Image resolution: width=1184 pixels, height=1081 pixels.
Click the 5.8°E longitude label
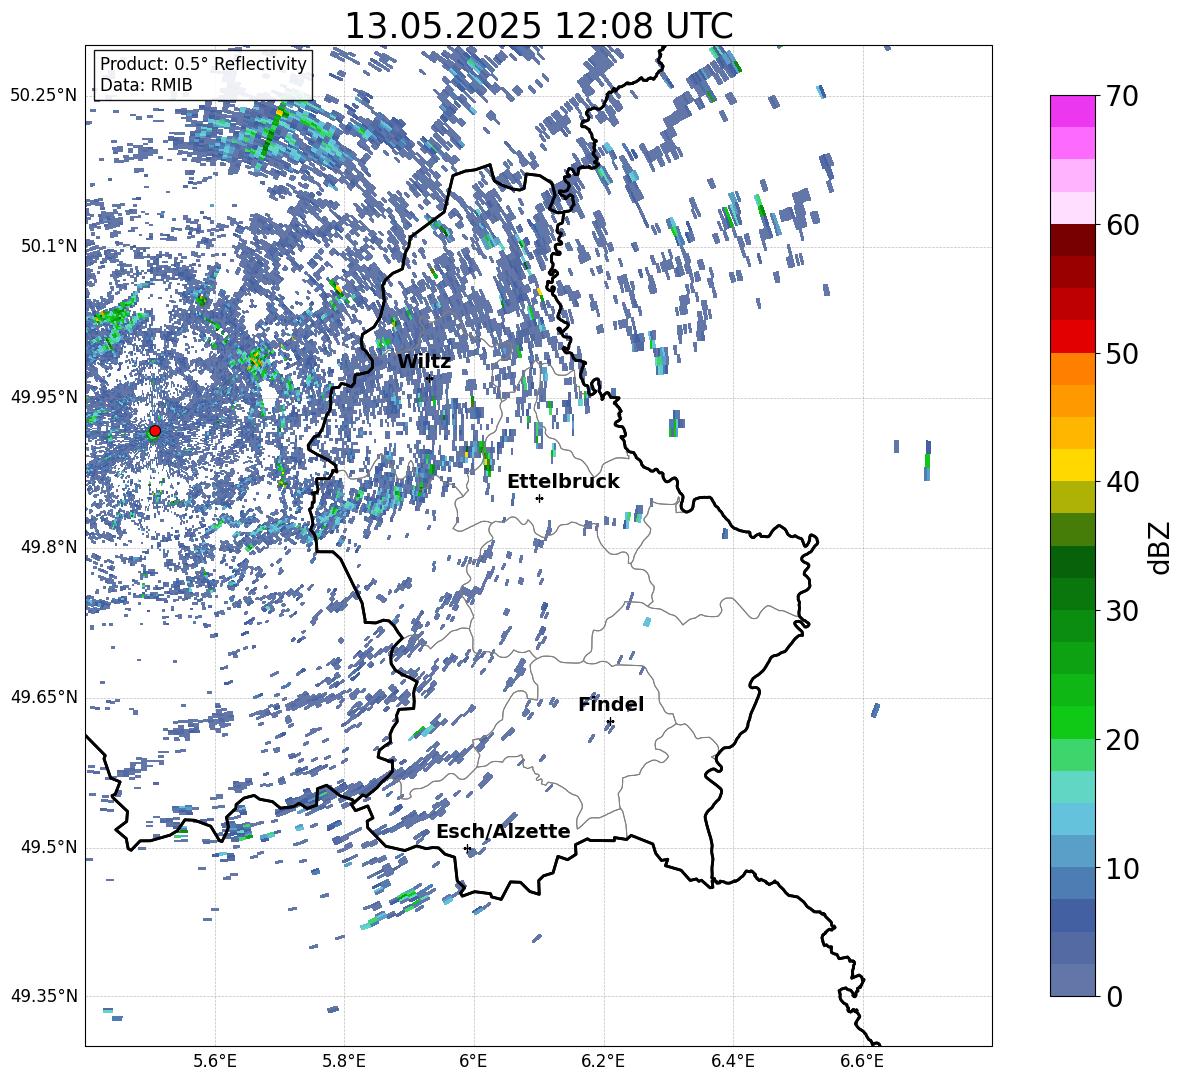pyautogui.click(x=344, y=1061)
